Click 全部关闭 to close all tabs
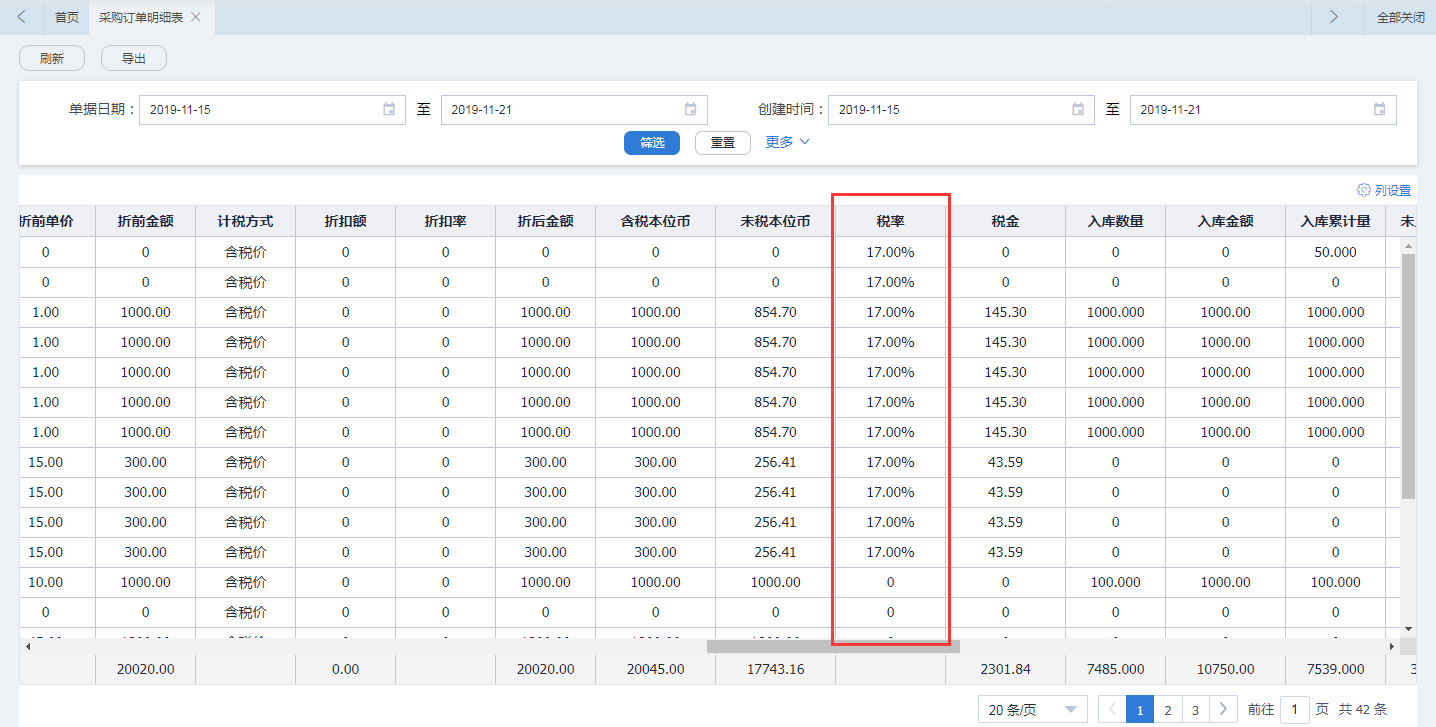The image size is (1436, 727). pyautogui.click(x=1400, y=17)
